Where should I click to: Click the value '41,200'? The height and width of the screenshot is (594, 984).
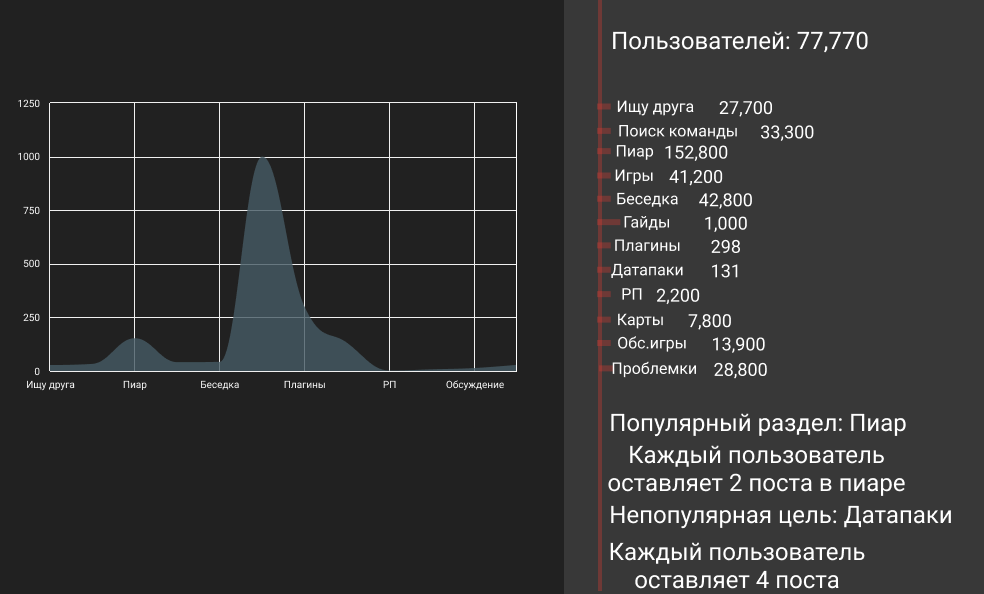pos(696,177)
